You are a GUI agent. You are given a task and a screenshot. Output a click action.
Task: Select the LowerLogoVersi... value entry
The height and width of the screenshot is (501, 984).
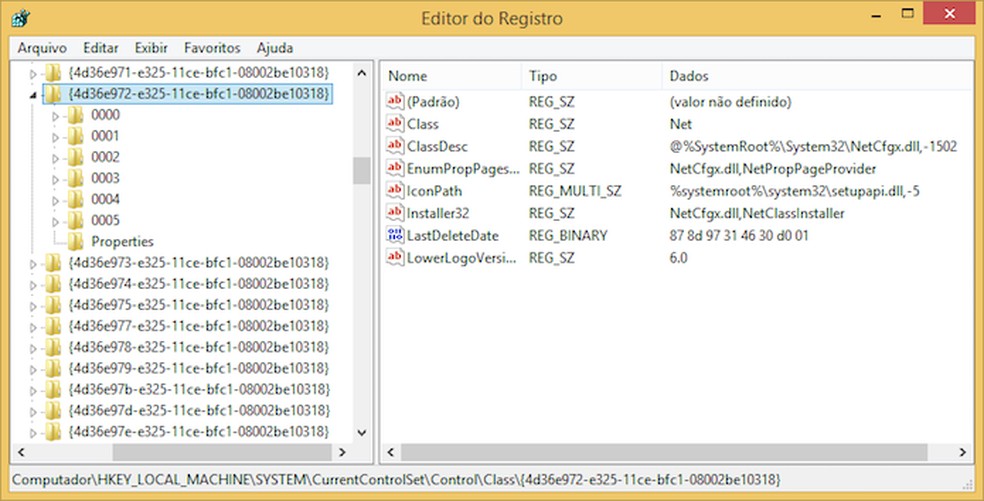[x=462, y=258]
